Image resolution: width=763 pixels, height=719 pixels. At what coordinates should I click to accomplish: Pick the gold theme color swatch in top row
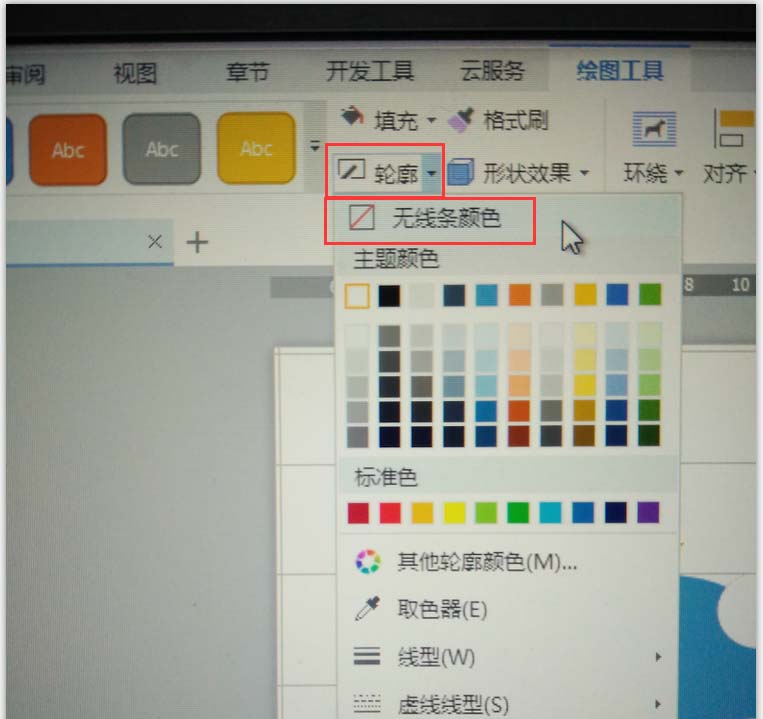(585, 295)
